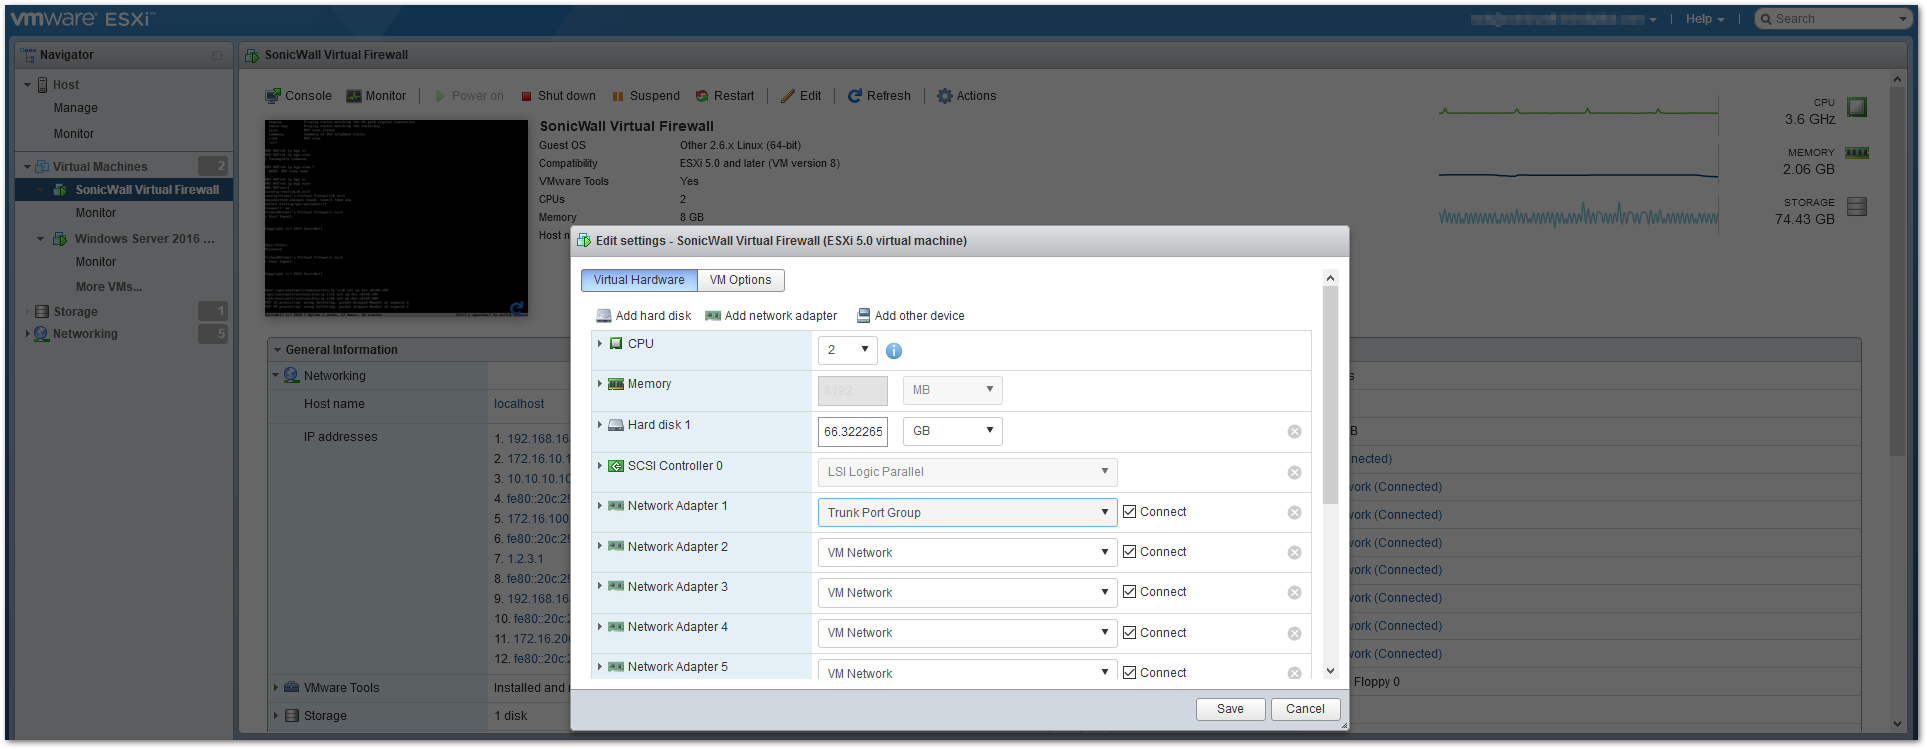Click the main page vertical scrollbar
1927x749 pixels.
click(x=1897, y=272)
